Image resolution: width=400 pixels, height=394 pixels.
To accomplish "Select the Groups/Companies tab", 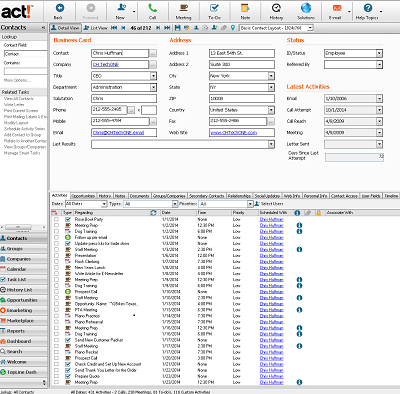I will tap(169, 196).
